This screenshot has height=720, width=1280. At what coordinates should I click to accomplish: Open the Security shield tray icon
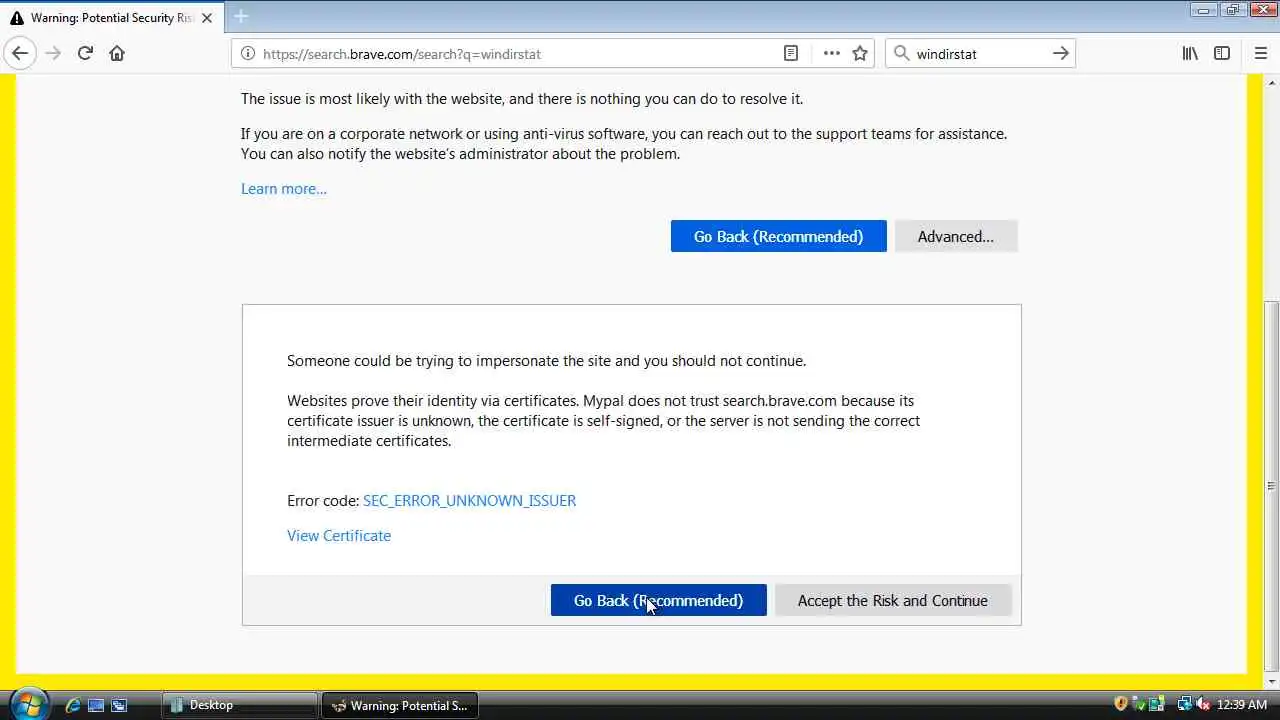coord(1121,704)
